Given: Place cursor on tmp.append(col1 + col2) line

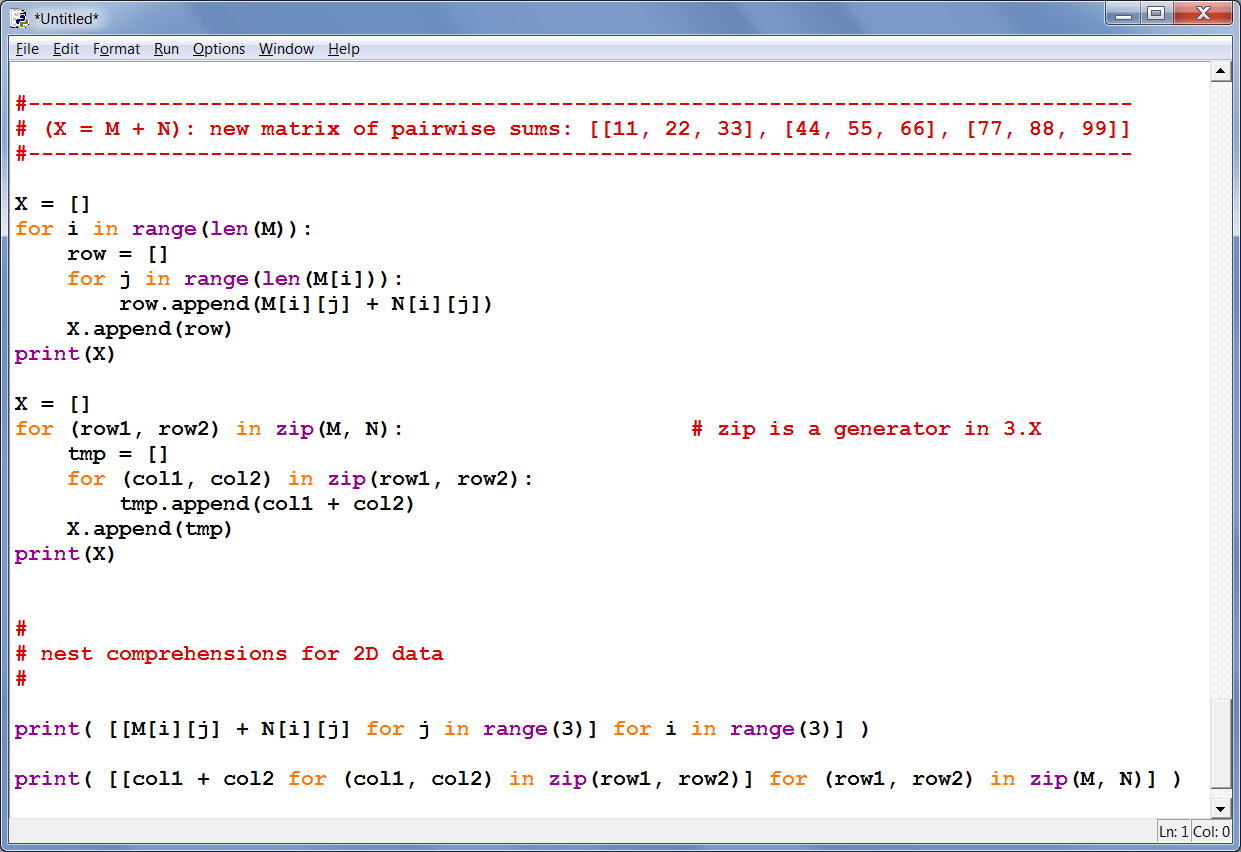Looking at the screenshot, I should [266, 504].
